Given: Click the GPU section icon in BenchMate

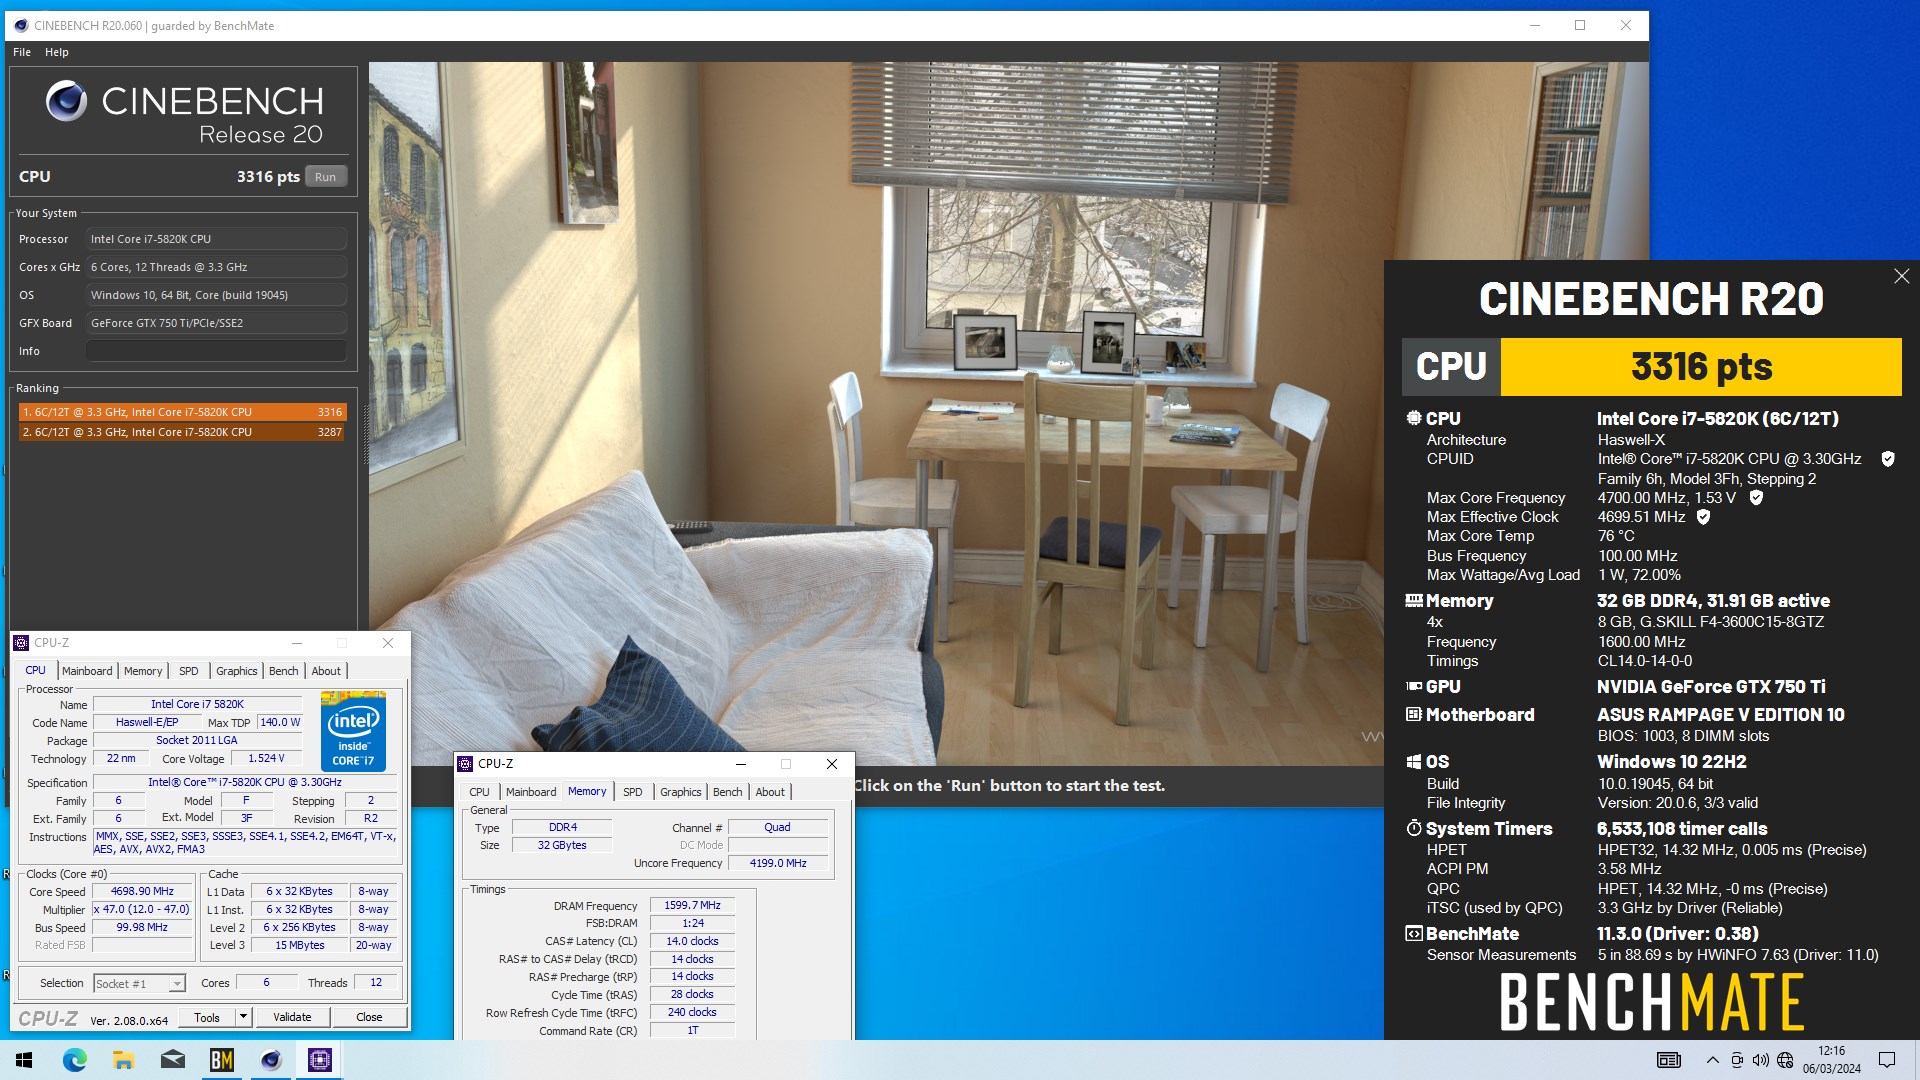Looking at the screenshot, I should (x=1413, y=686).
